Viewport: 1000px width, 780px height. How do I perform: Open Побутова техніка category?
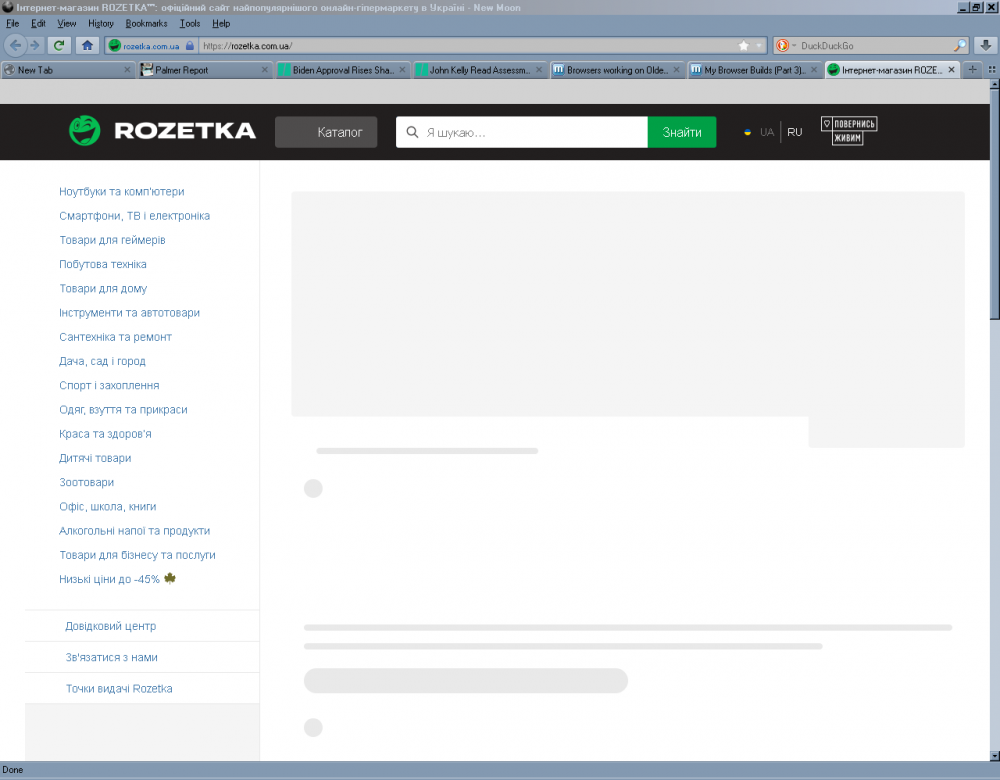pyautogui.click(x=103, y=264)
